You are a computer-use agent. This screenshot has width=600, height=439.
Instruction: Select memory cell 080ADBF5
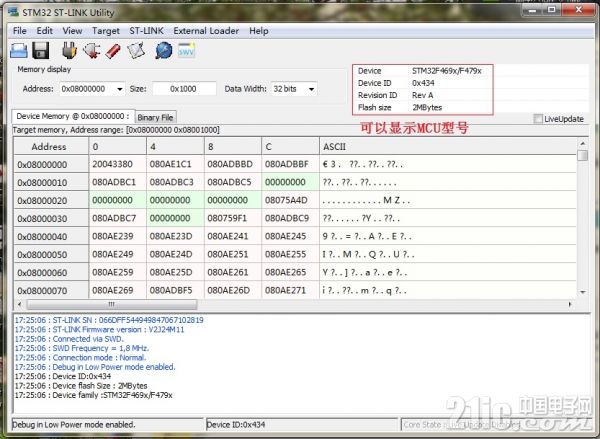tap(175, 290)
